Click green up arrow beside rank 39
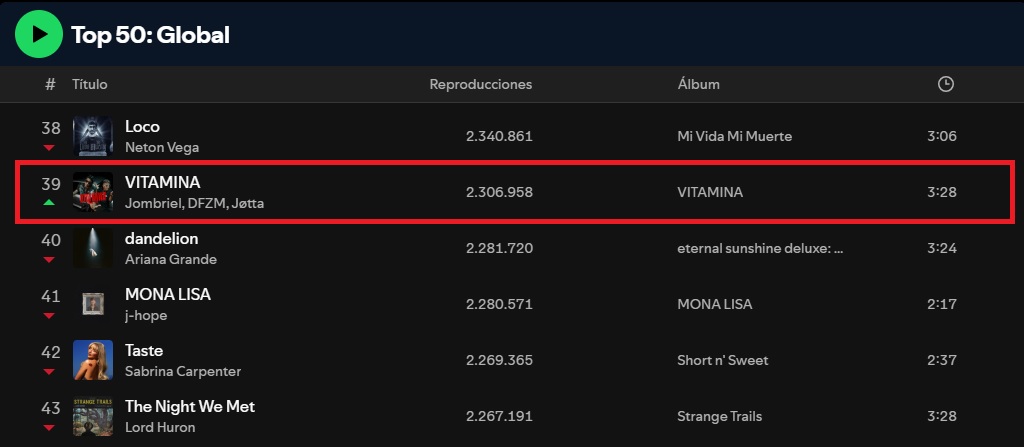Viewport: 1024px width, 447px height. coord(49,203)
